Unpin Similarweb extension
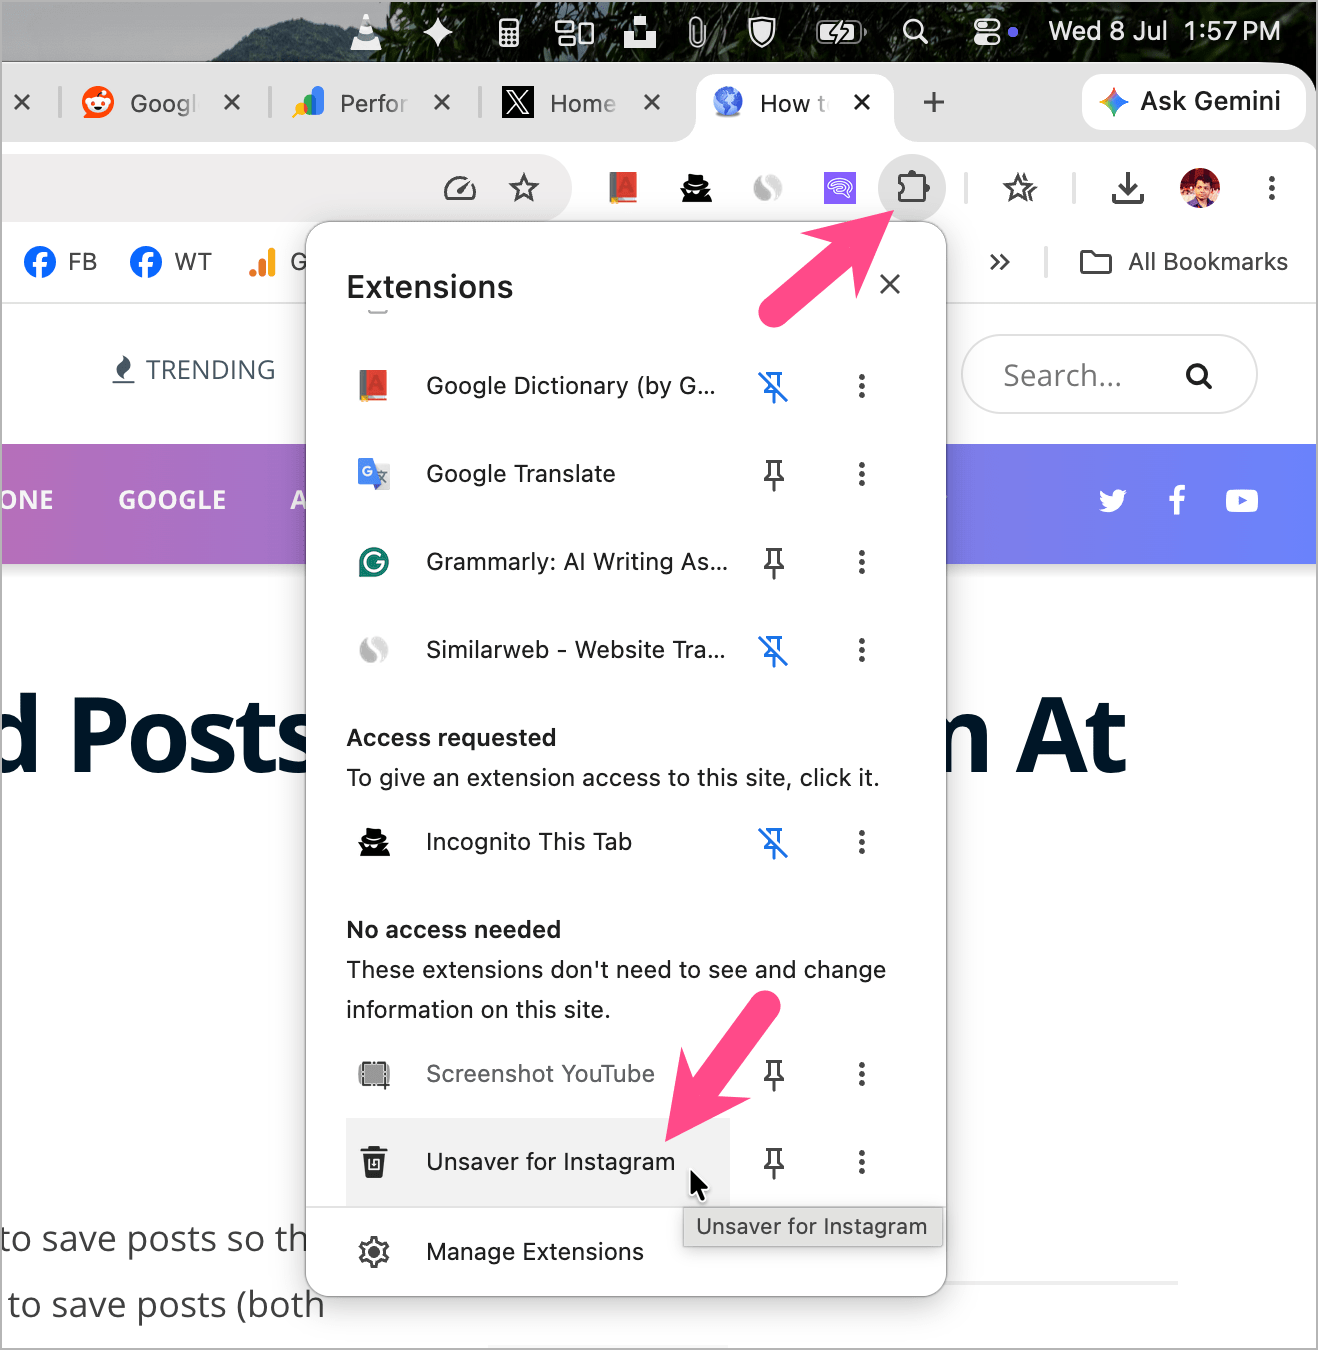Image resolution: width=1318 pixels, height=1350 pixels. [x=773, y=650]
